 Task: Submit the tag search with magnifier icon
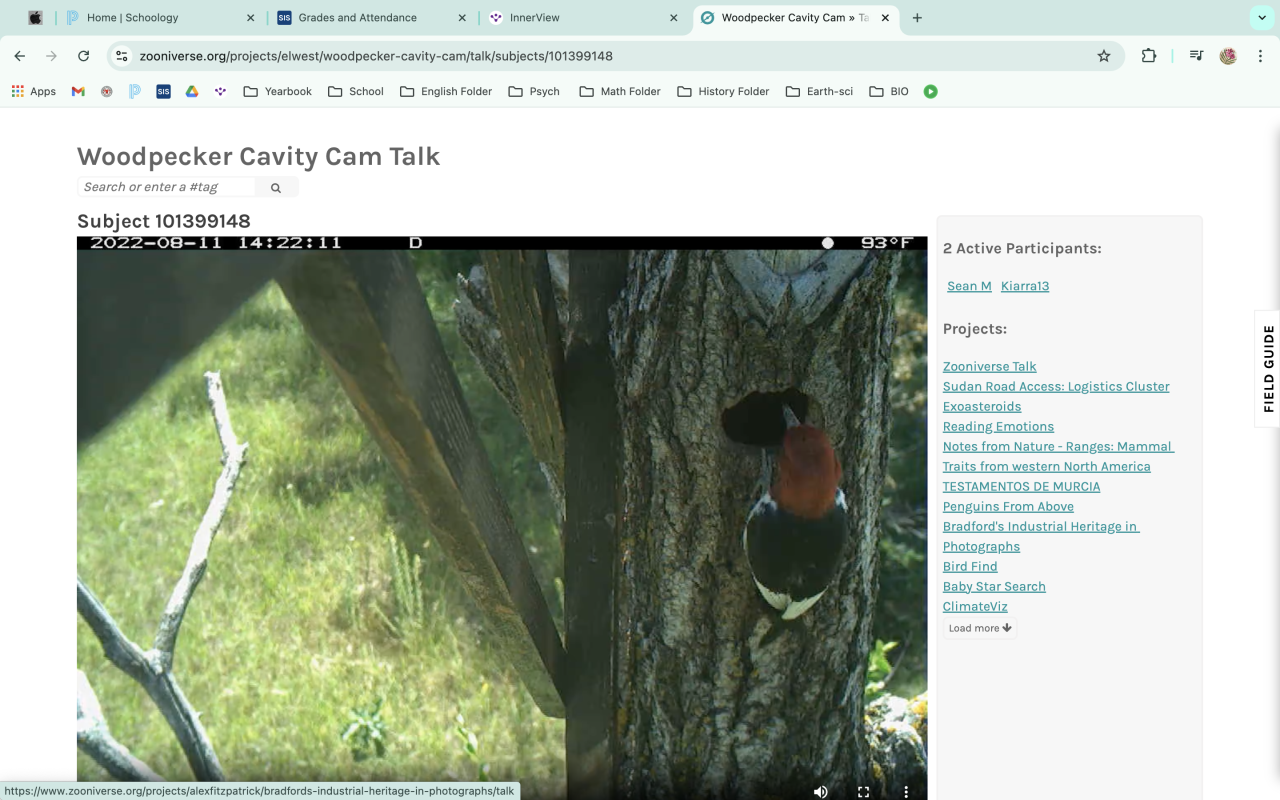click(276, 187)
